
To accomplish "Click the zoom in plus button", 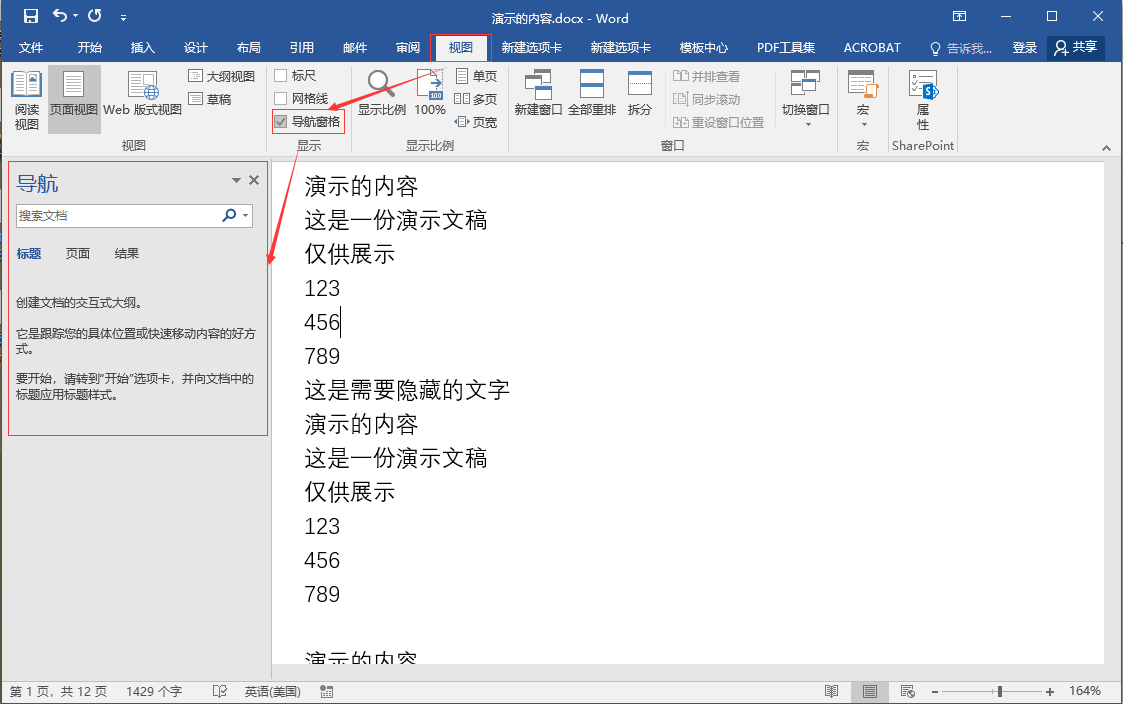I will click(1050, 692).
